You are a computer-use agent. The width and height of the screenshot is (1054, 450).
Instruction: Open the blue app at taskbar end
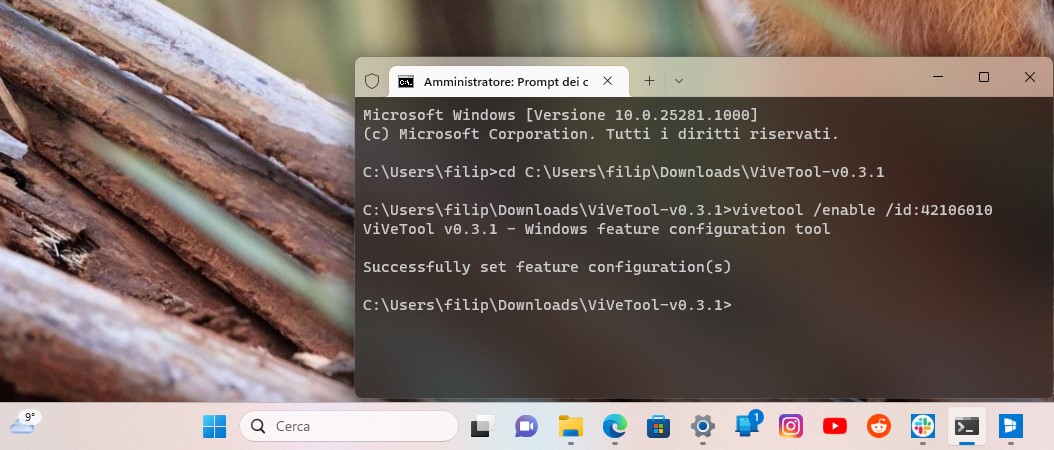pyautogui.click(x=1010, y=426)
